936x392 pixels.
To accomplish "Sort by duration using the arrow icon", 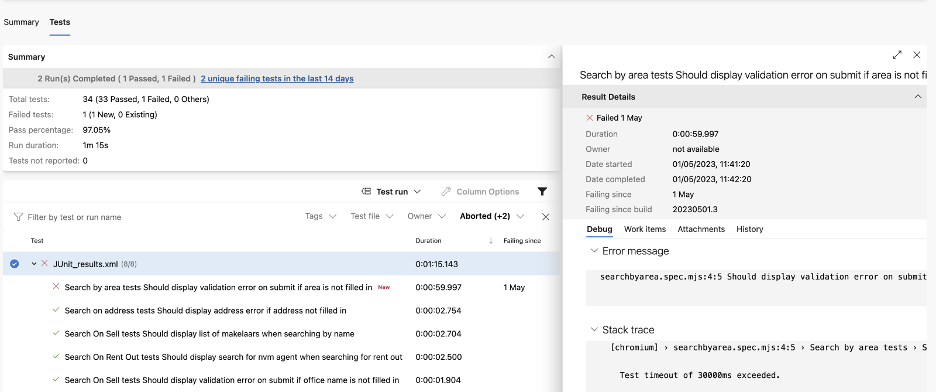I will coord(491,241).
